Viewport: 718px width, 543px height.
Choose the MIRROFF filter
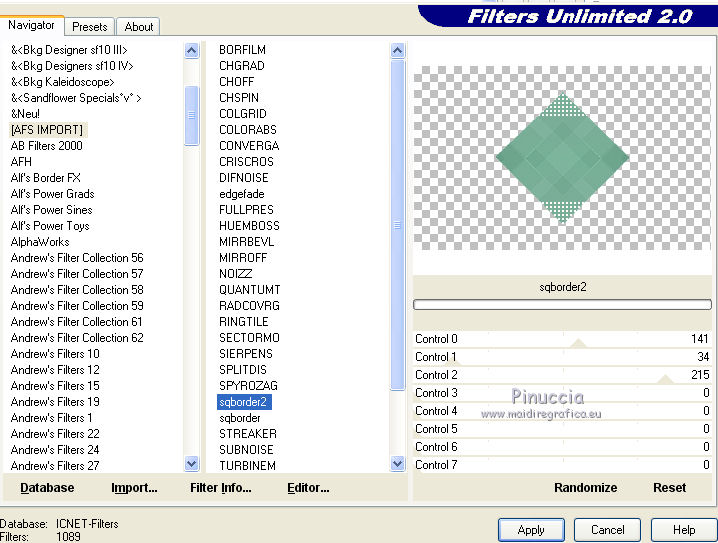[x=243, y=258]
